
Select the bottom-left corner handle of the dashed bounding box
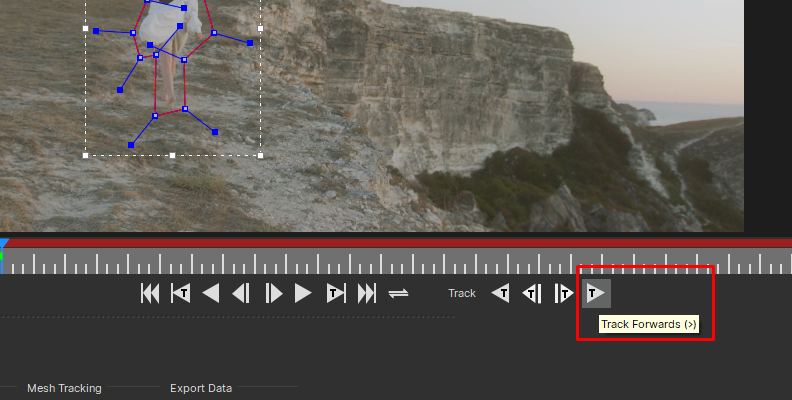tap(85, 156)
